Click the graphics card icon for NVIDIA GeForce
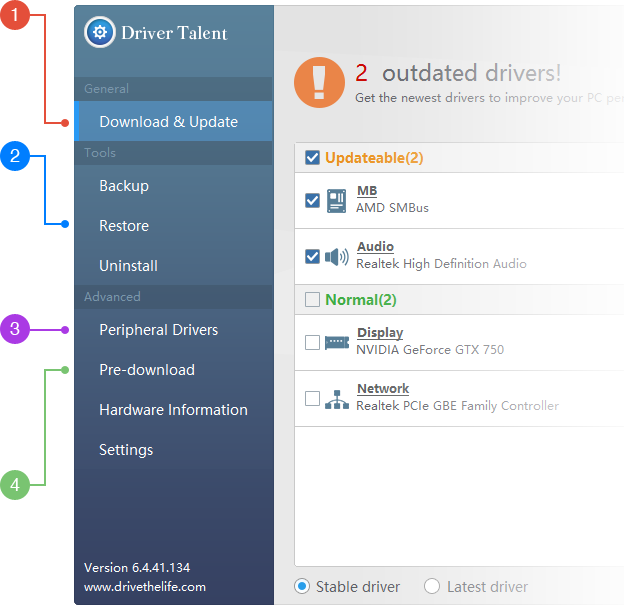The height and width of the screenshot is (605, 624). pyautogui.click(x=337, y=342)
